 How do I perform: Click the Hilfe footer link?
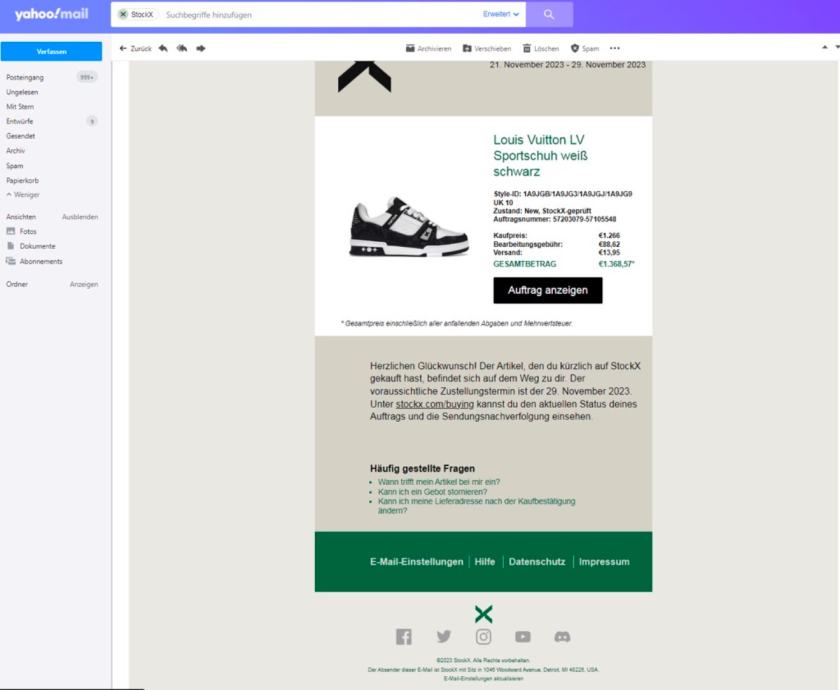tap(485, 562)
